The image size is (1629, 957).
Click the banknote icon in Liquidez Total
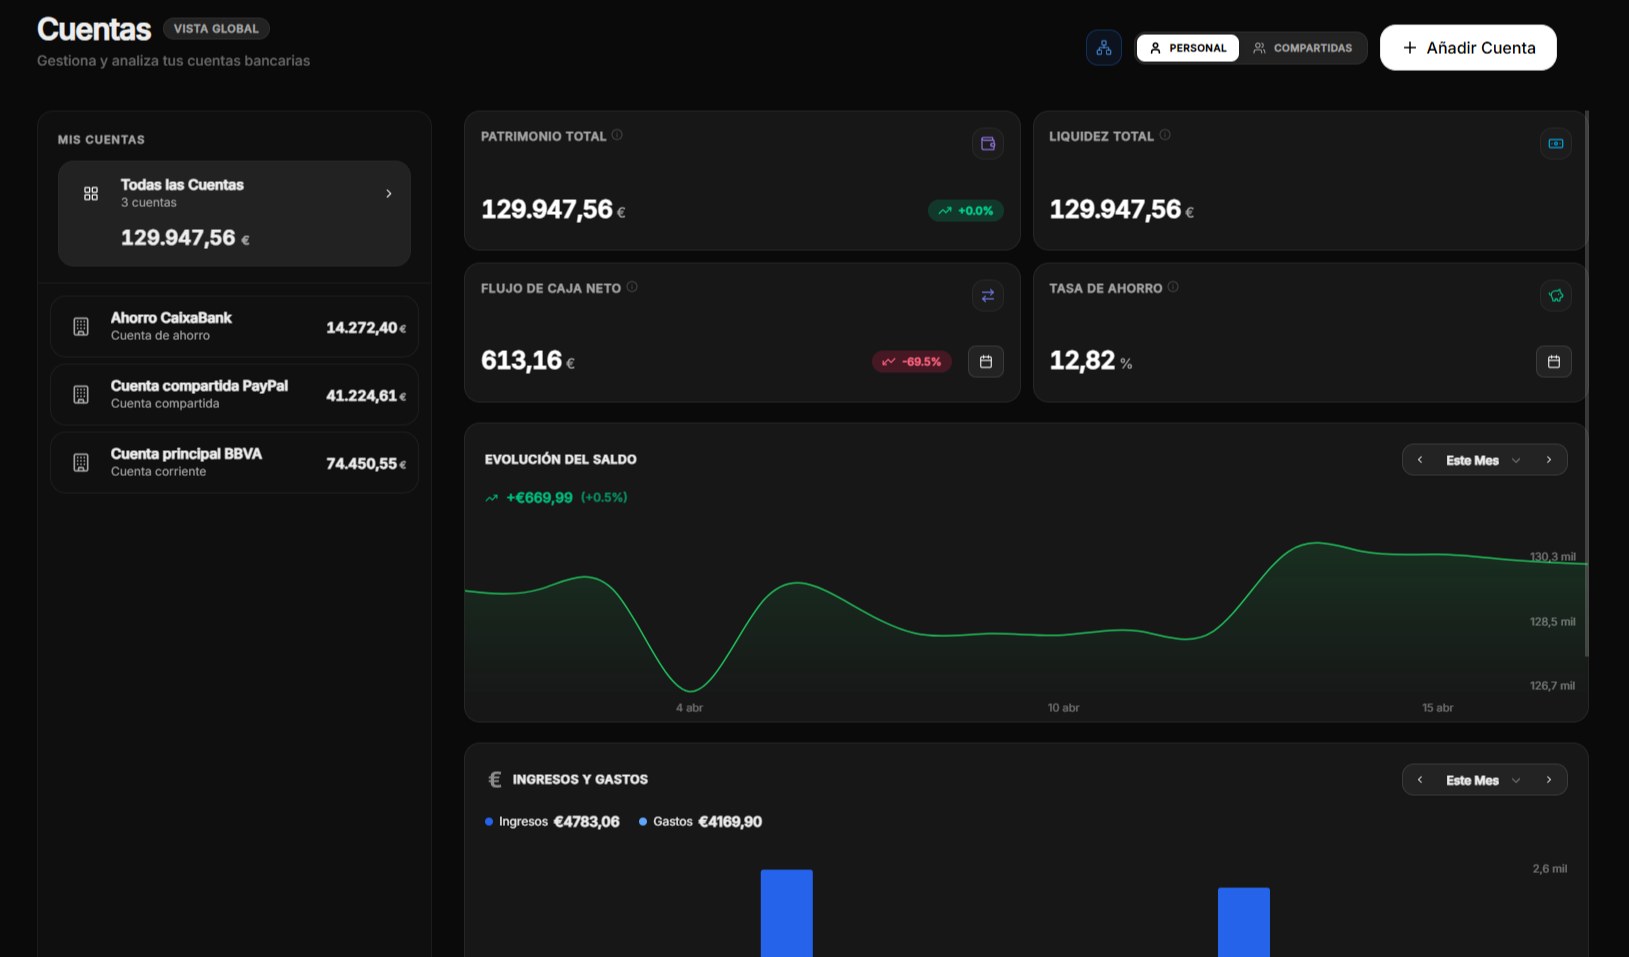[x=1556, y=143]
